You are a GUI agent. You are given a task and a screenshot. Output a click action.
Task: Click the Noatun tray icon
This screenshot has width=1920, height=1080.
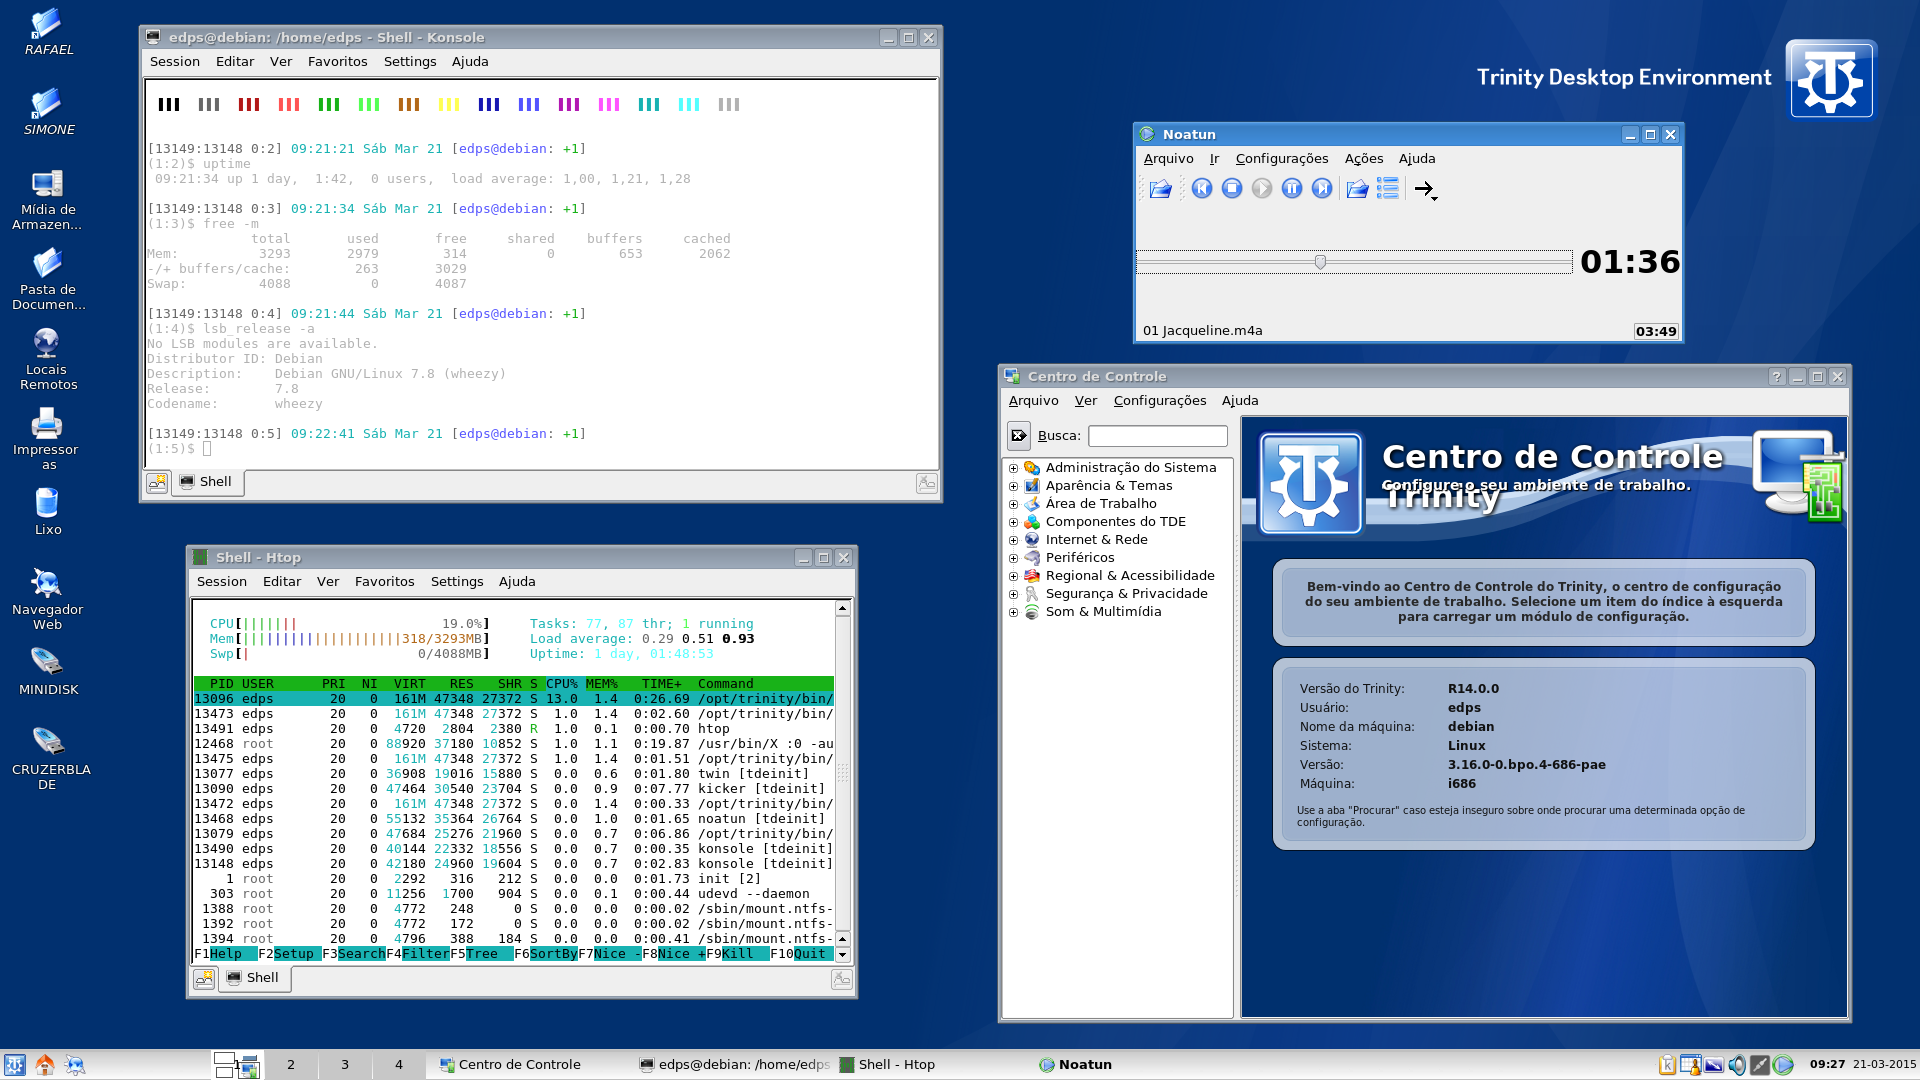point(1783,1065)
